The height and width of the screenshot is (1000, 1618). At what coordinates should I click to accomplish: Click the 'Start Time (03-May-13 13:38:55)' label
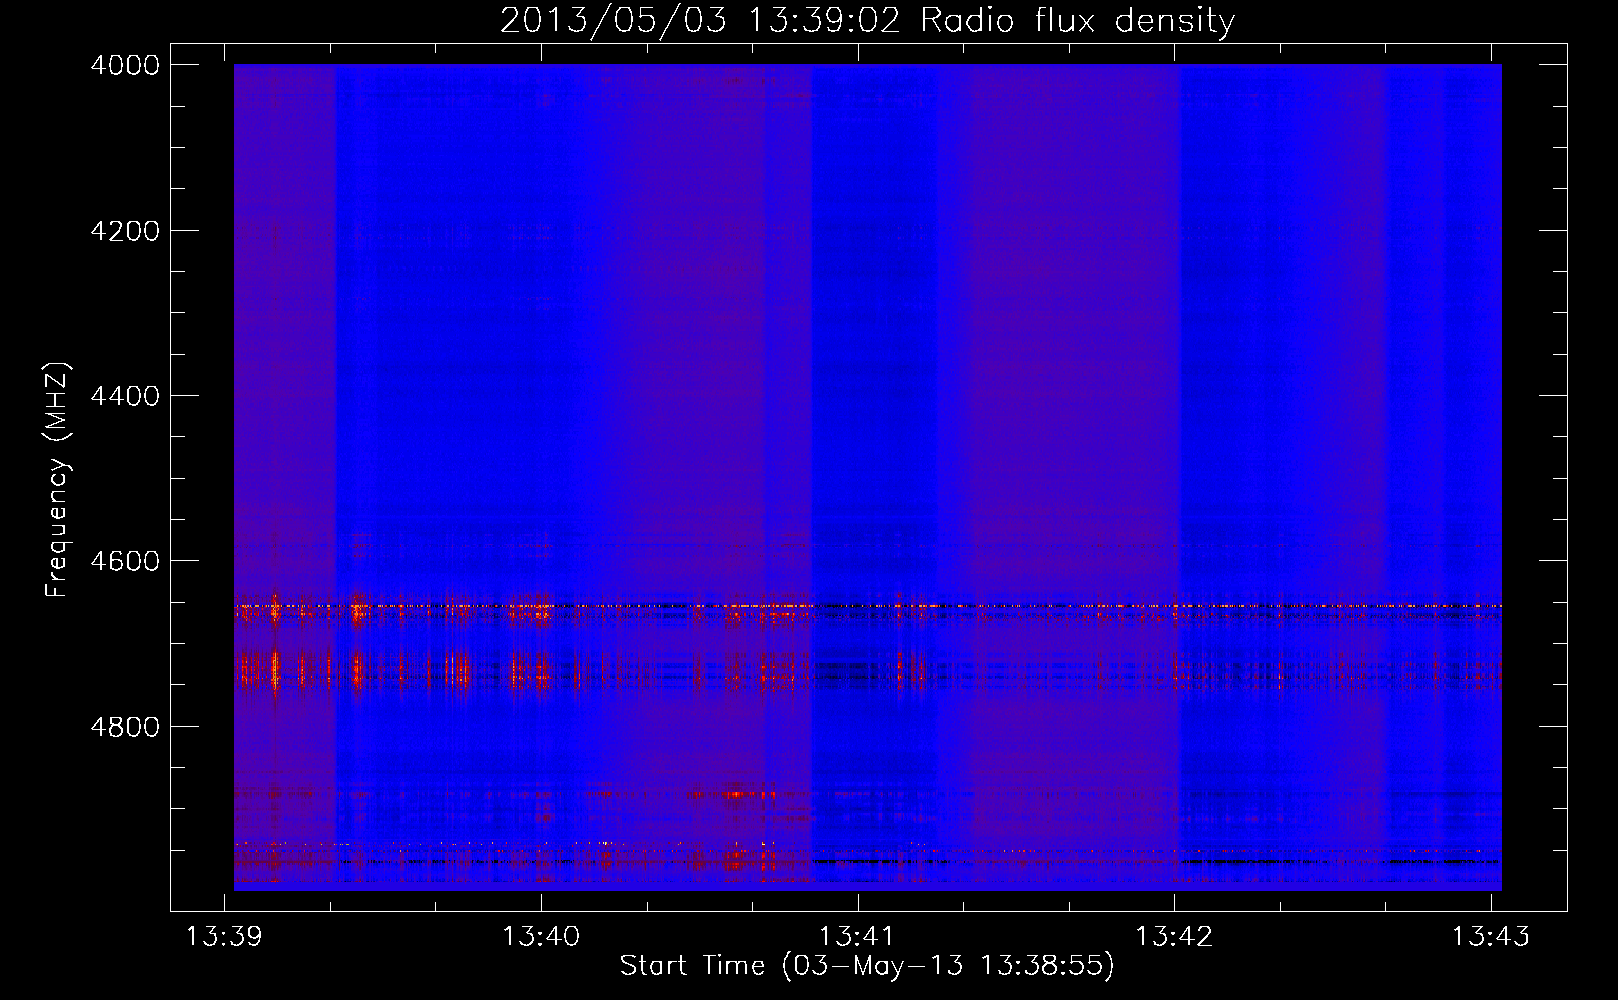pyautogui.click(x=867, y=965)
